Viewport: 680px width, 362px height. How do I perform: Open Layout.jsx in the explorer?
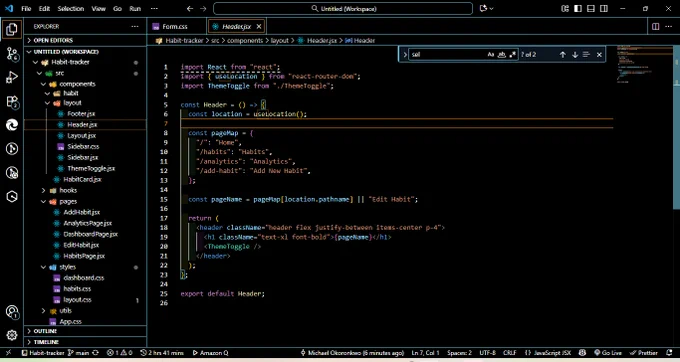82,136
